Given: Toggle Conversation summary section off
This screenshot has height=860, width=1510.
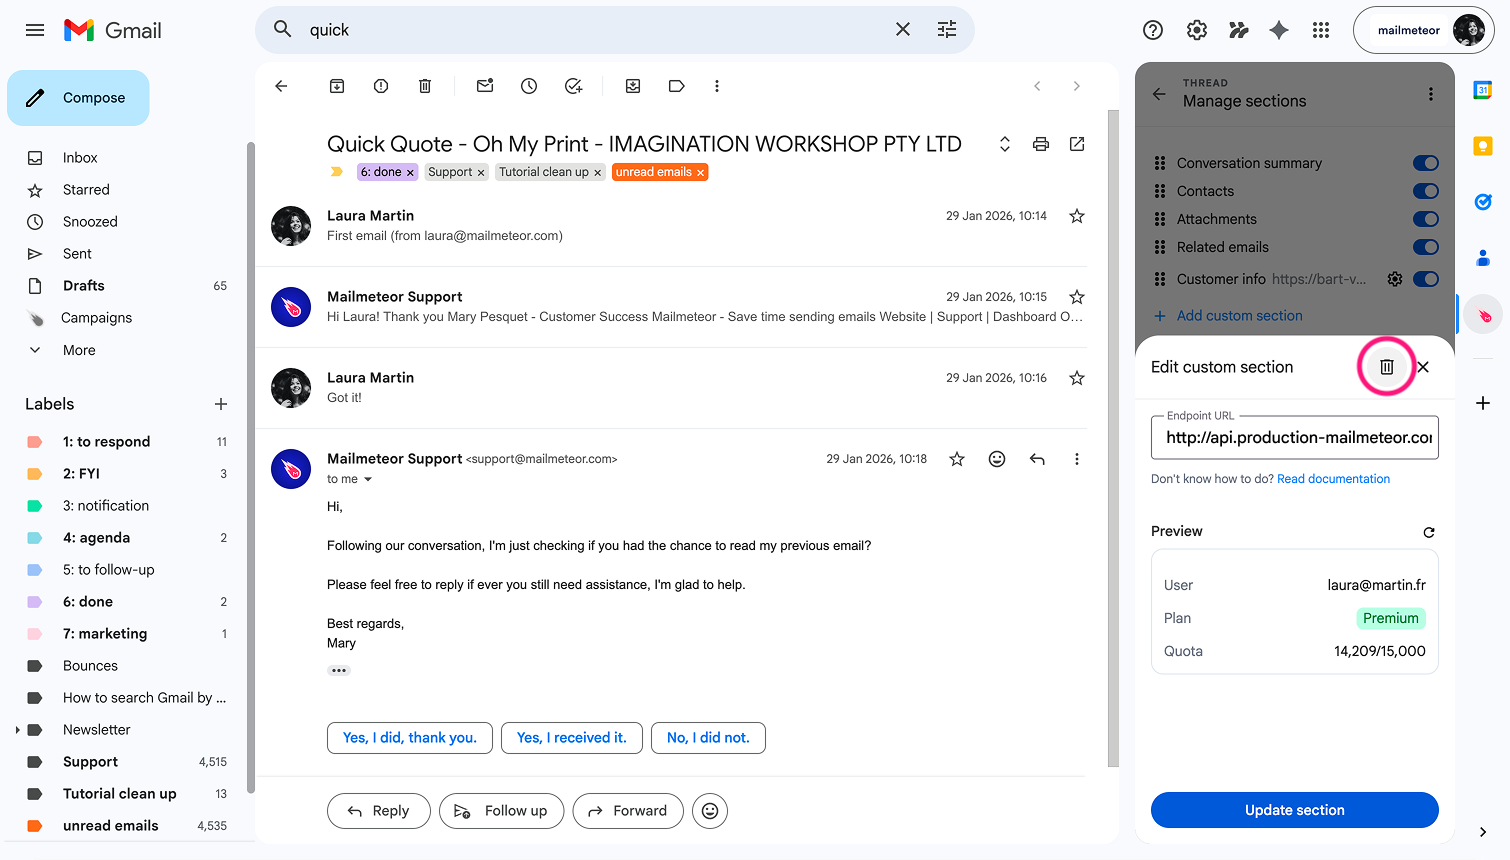Looking at the screenshot, I should tap(1425, 163).
